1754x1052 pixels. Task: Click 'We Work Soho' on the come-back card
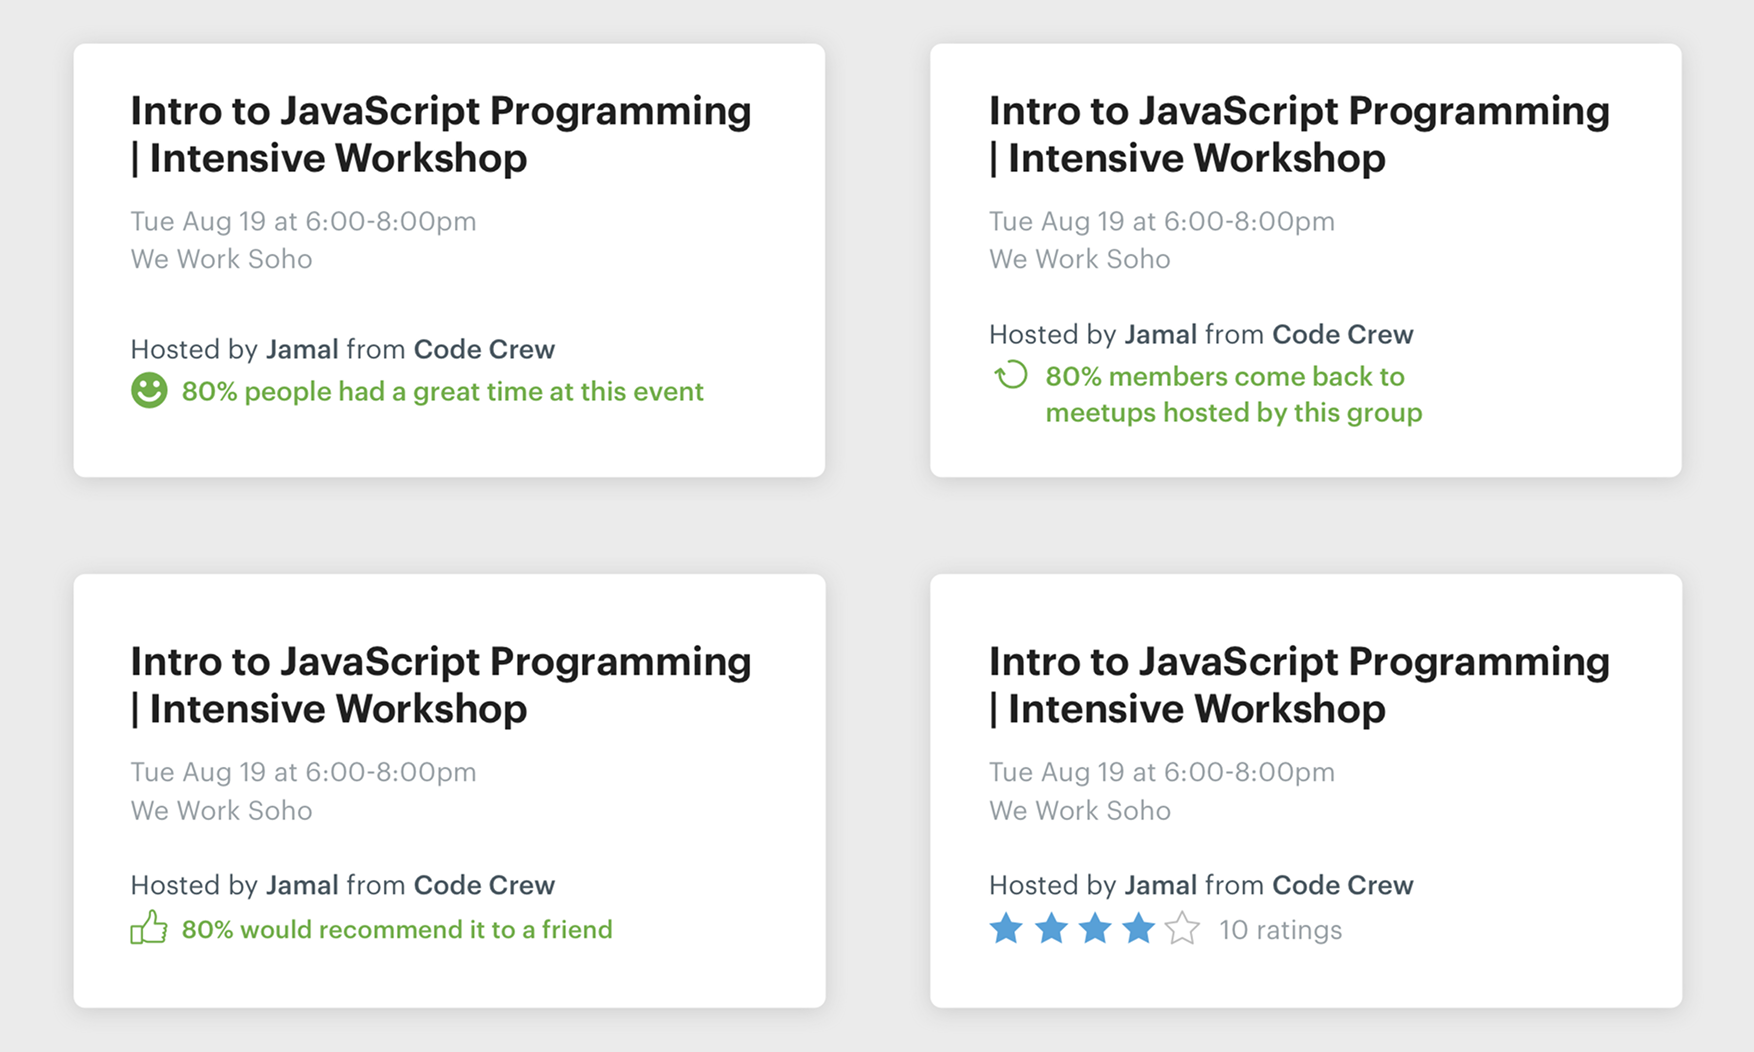tap(1080, 259)
